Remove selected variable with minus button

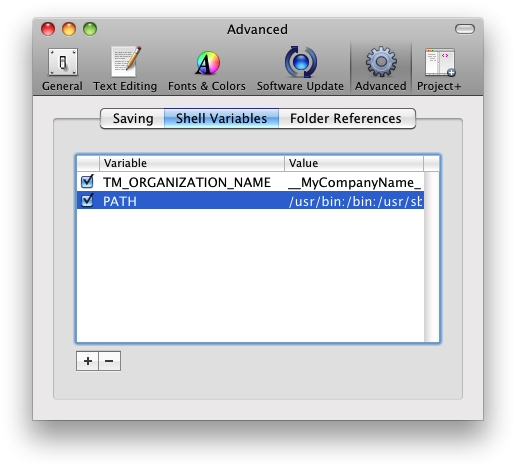point(109,361)
